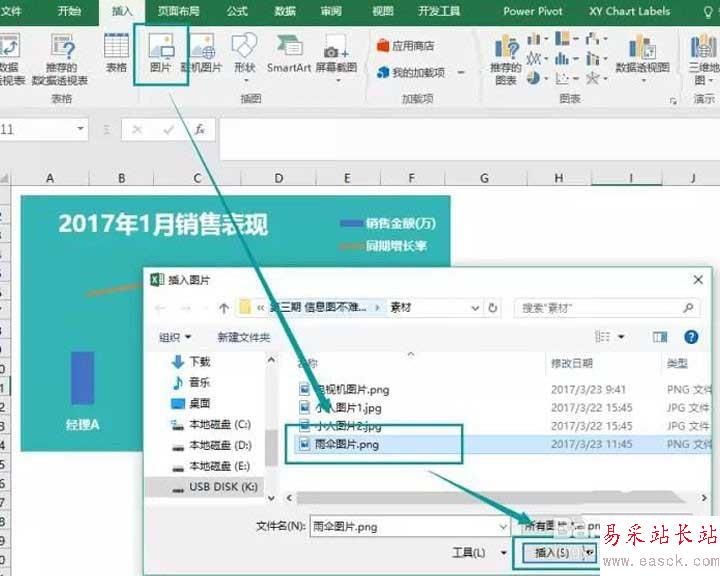Image resolution: width=720 pixels, height=576 pixels.
Task: Click 推荐的图表 recommended charts
Action: [x=506, y=61]
